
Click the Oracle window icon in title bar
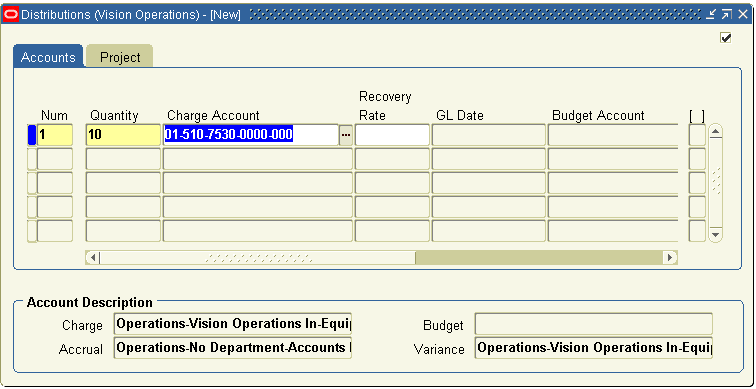11,14
